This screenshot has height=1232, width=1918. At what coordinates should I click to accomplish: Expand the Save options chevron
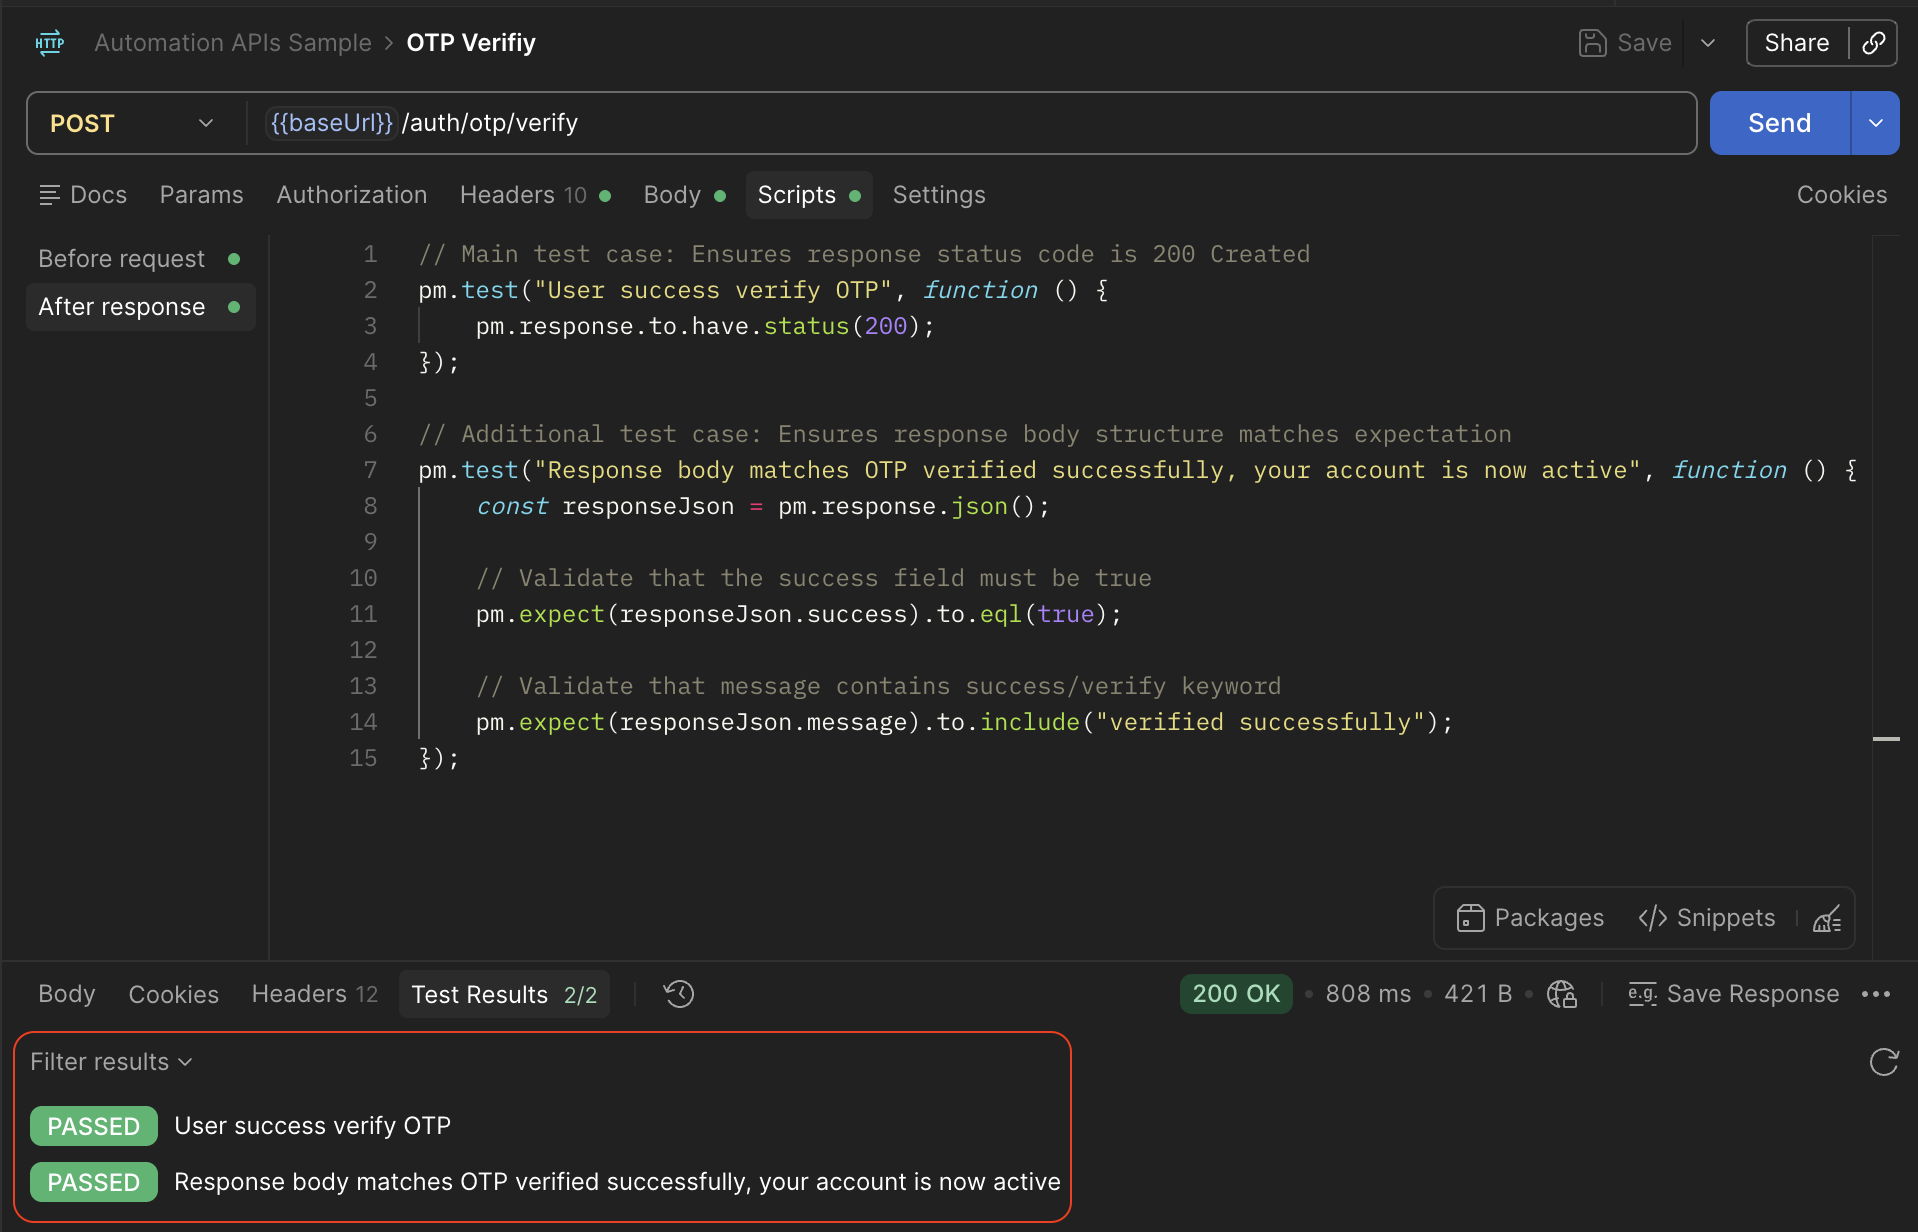(1708, 43)
